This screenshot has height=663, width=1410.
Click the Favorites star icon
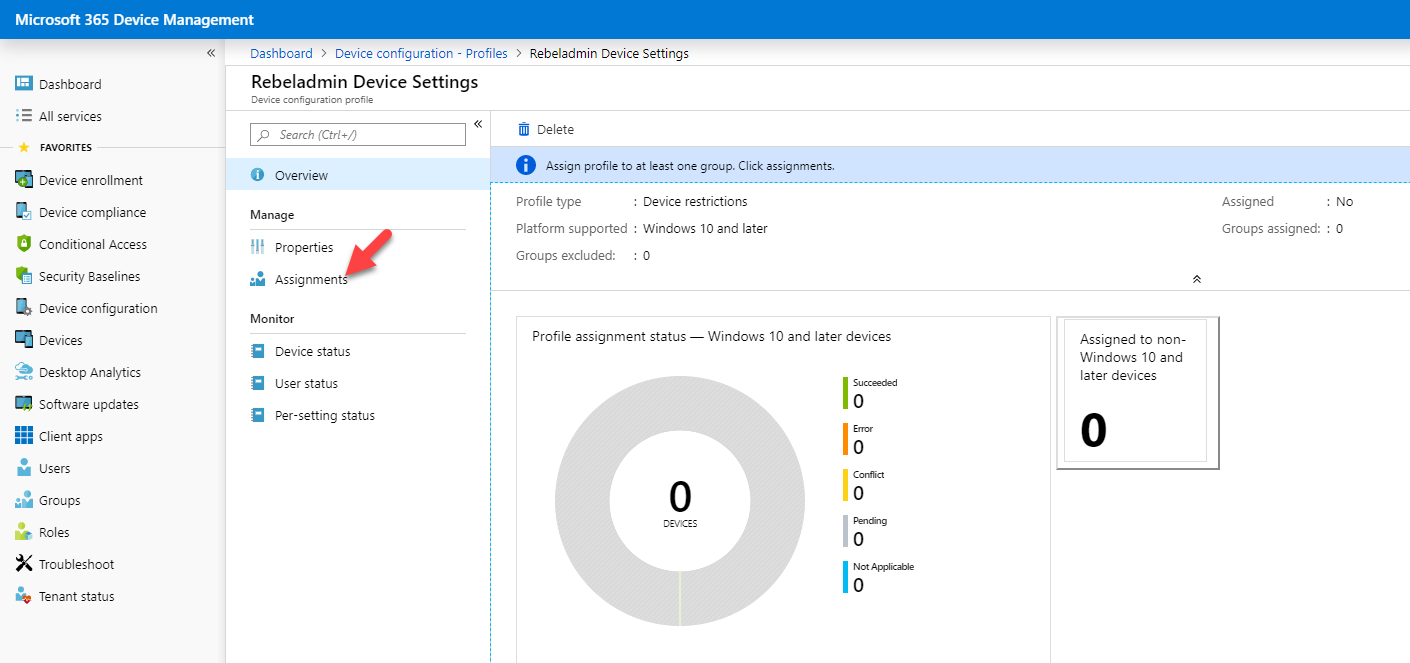pos(24,147)
